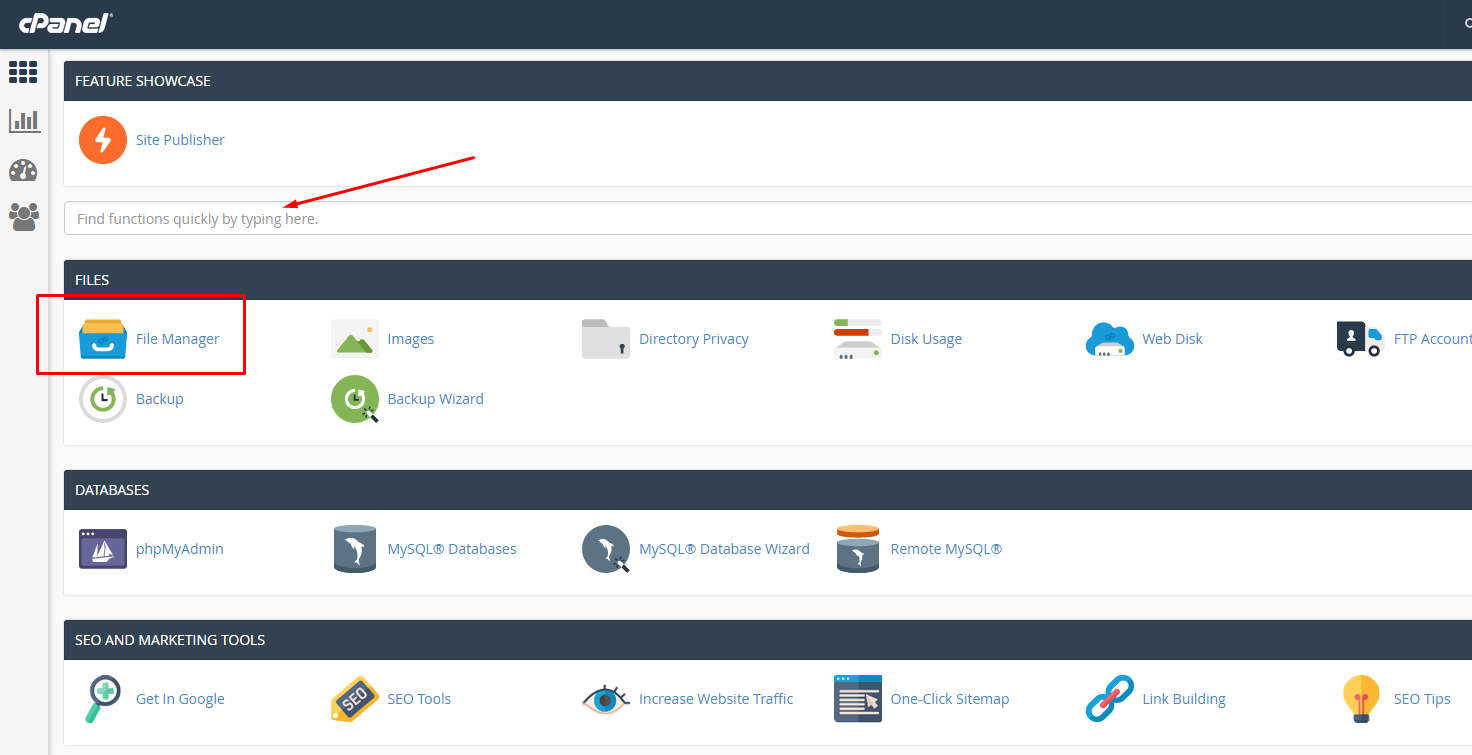Open the Link Building text link
The width and height of the screenshot is (1472, 755).
[x=1184, y=699]
